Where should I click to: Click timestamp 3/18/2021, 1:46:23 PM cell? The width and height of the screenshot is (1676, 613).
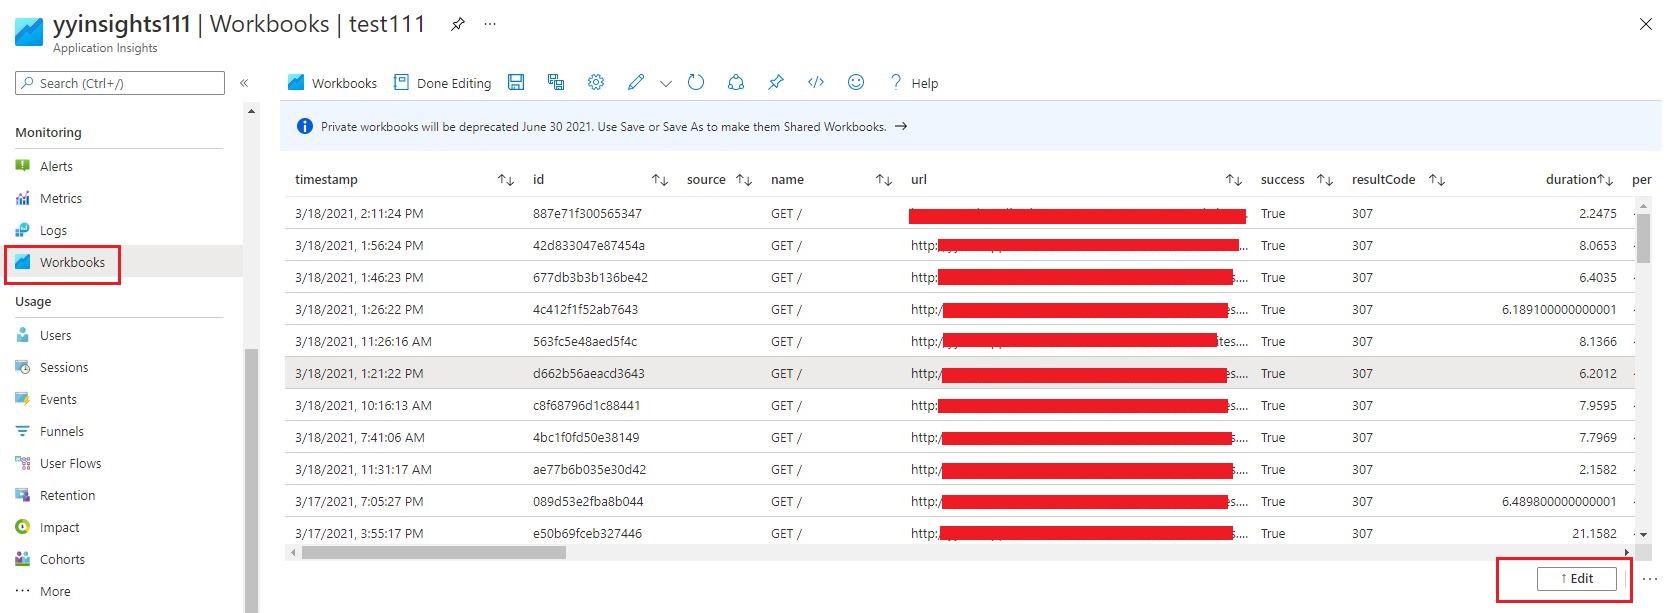click(x=359, y=277)
